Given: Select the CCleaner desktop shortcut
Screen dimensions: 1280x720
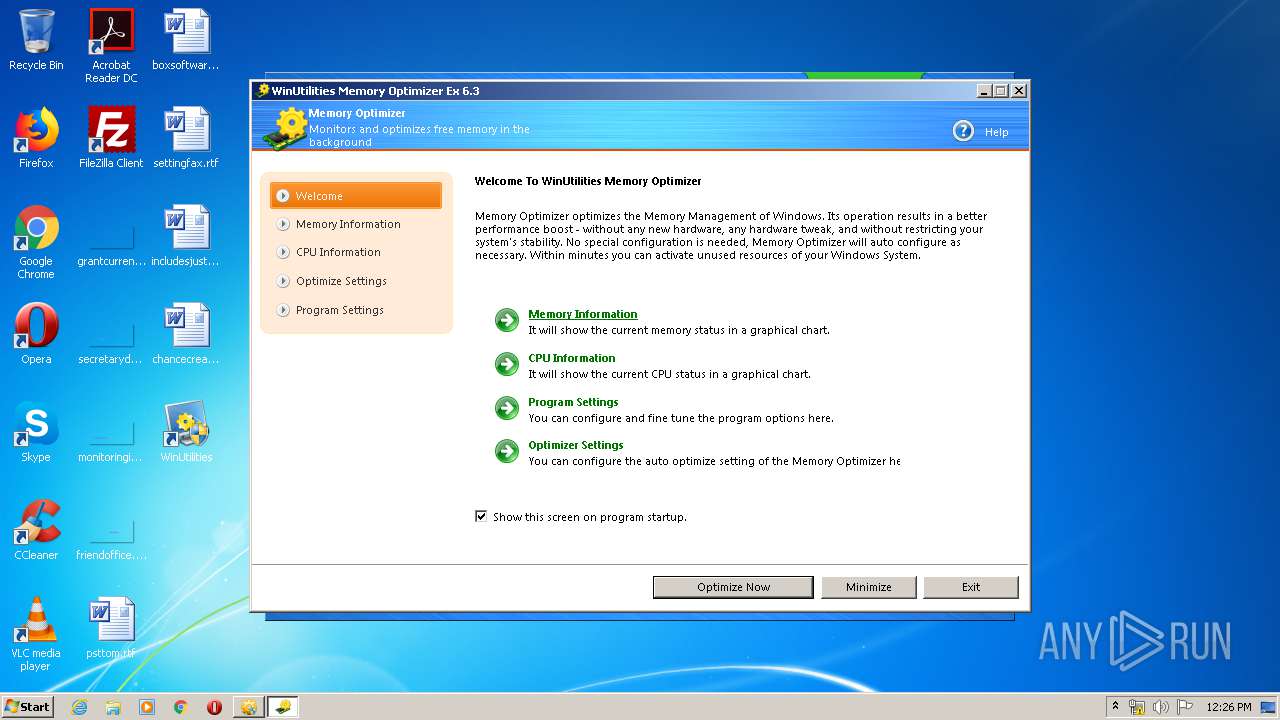Looking at the screenshot, I should coord(36,530).
